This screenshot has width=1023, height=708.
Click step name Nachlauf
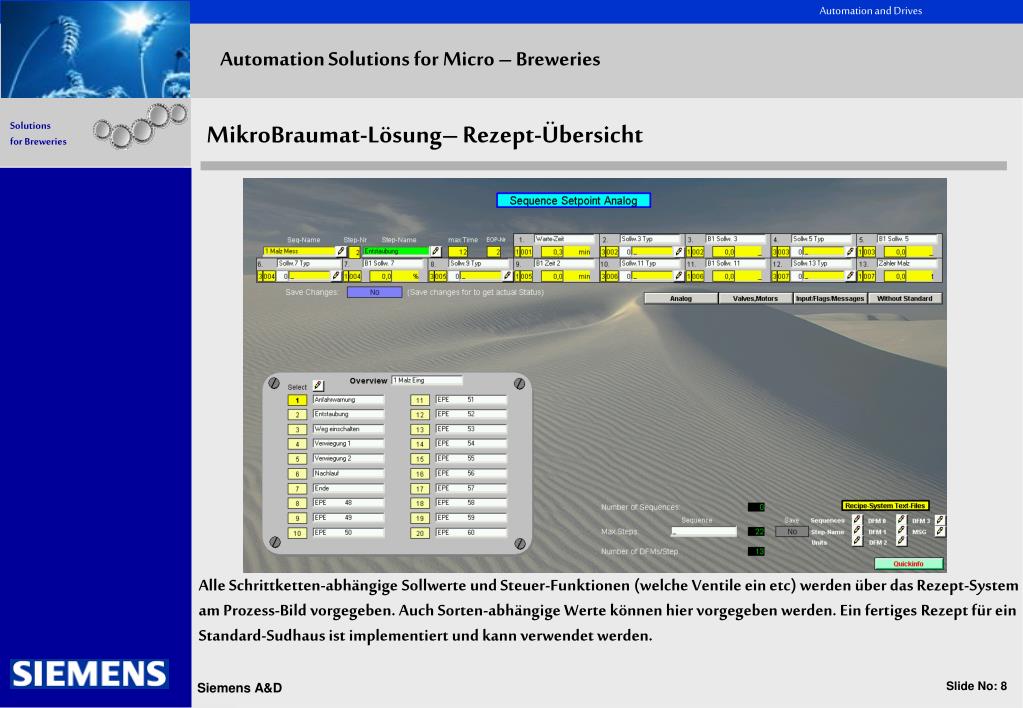point(348,474)
